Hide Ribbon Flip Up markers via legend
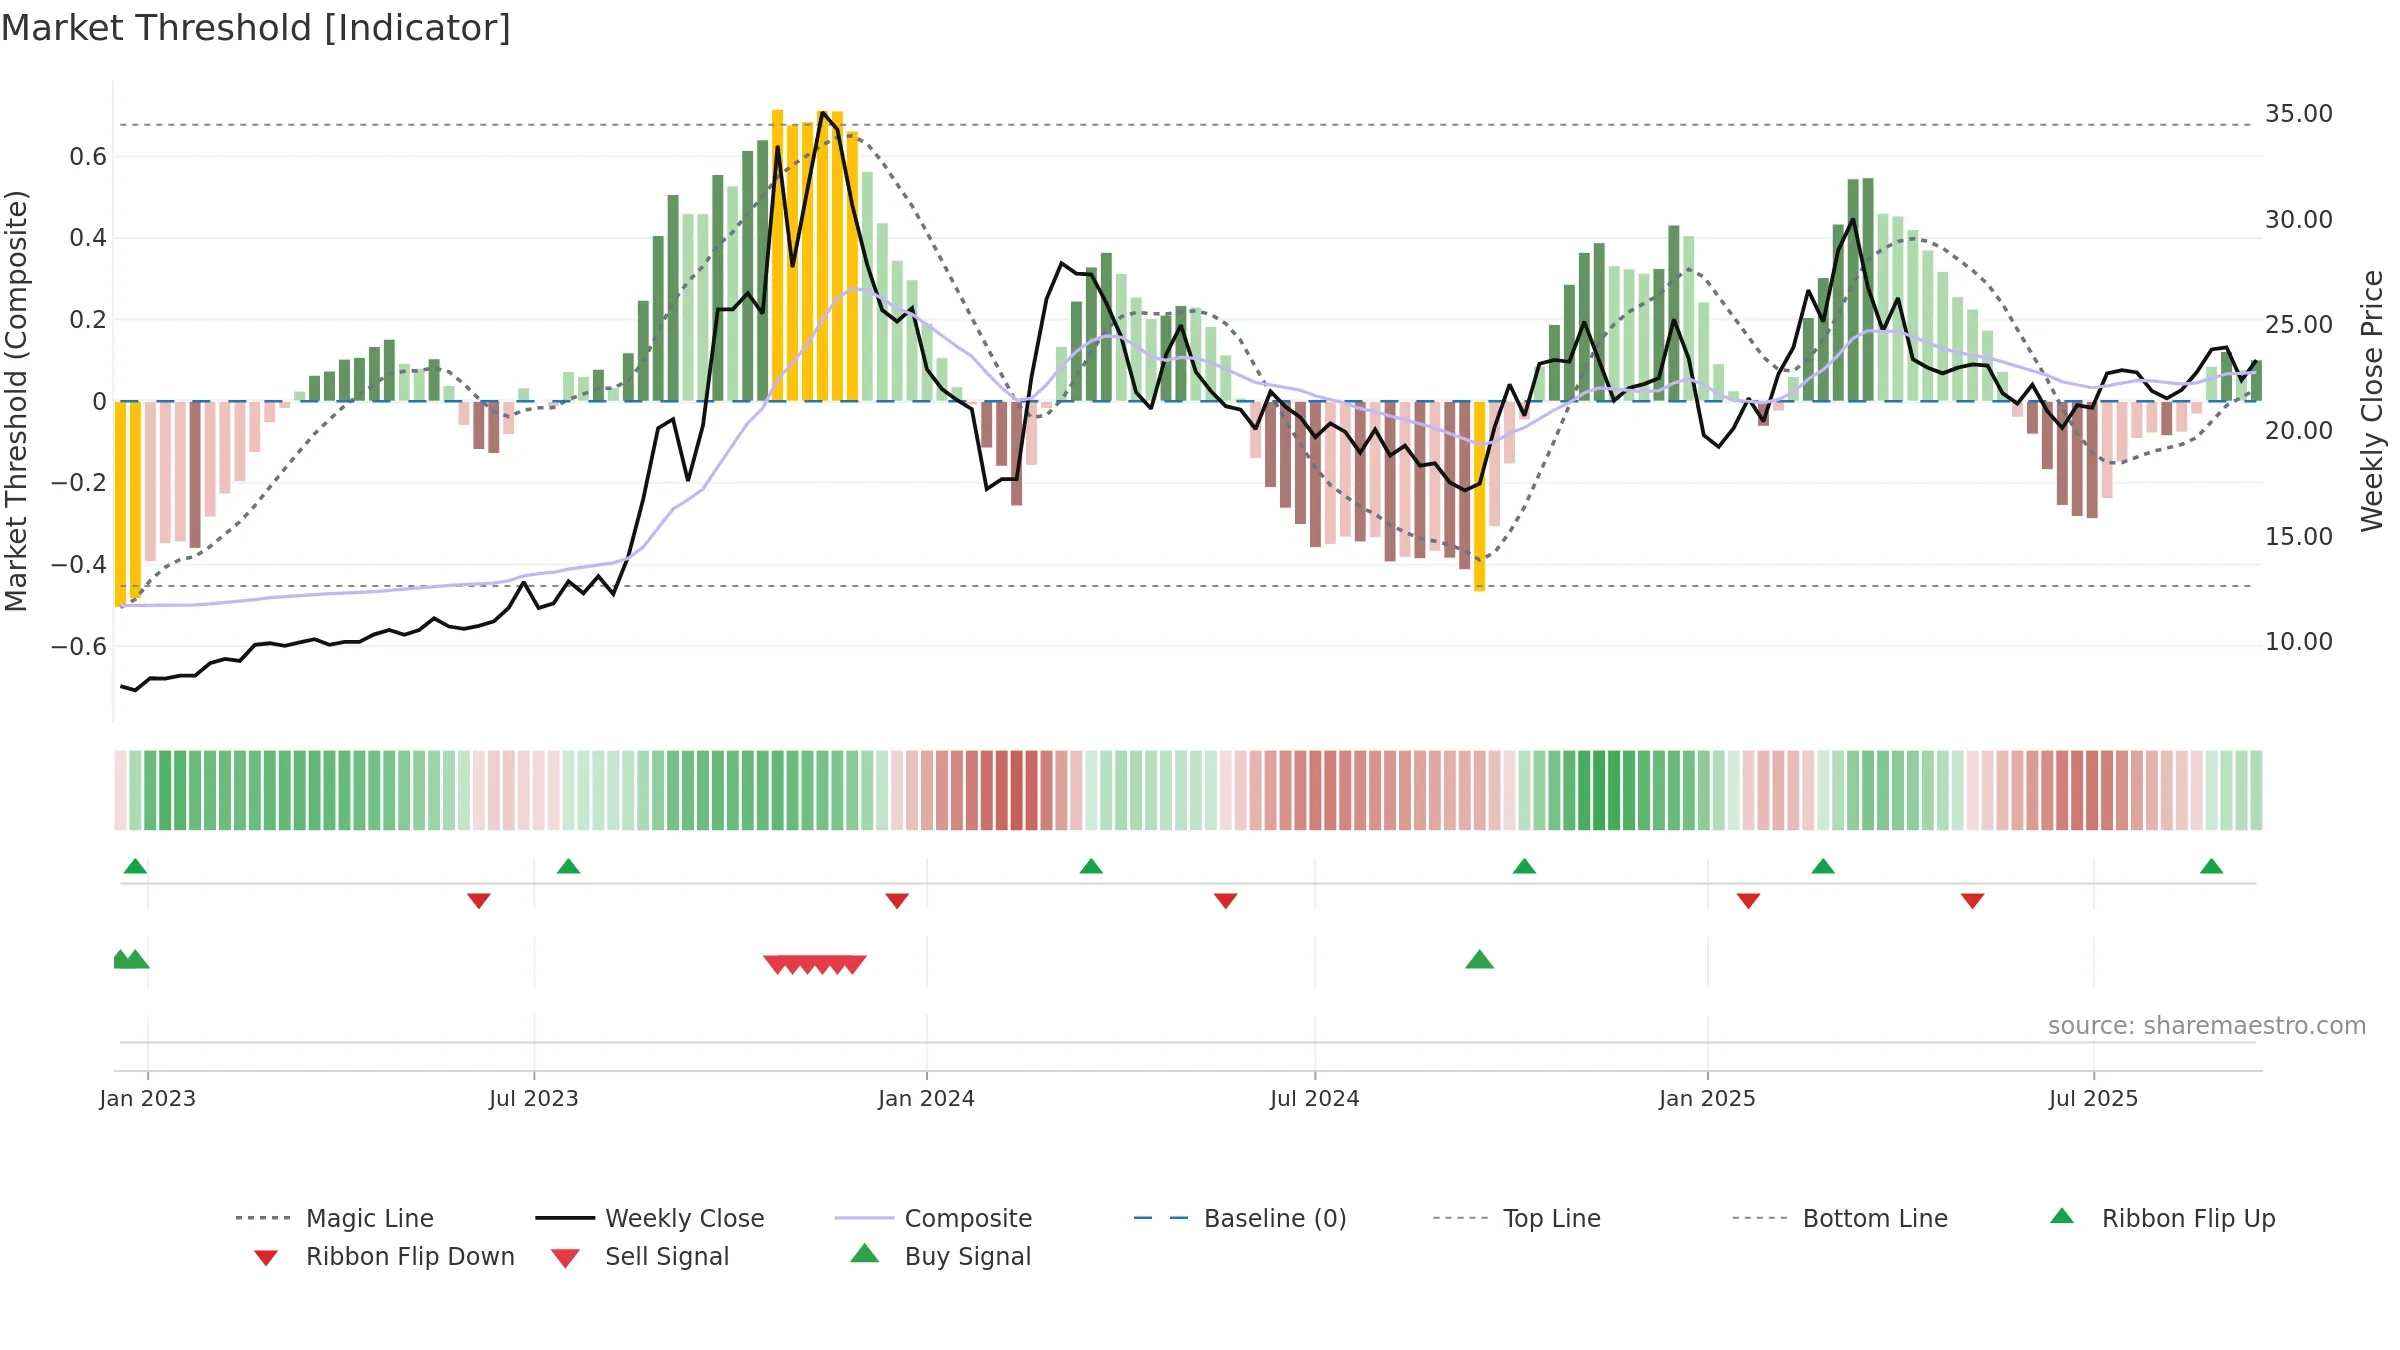The image size is (2400, 1350). click(x=2162, y=1218)
